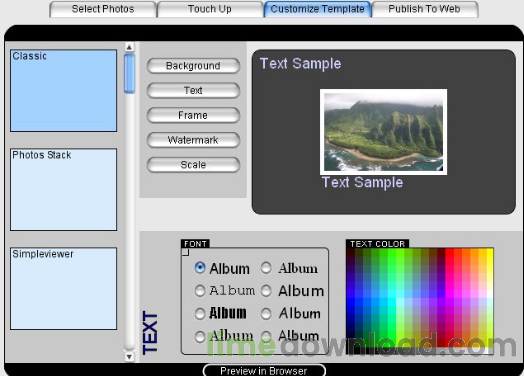Screen dimensions: 524x376
Task: Open Watermark options
Action: [193, 140]
